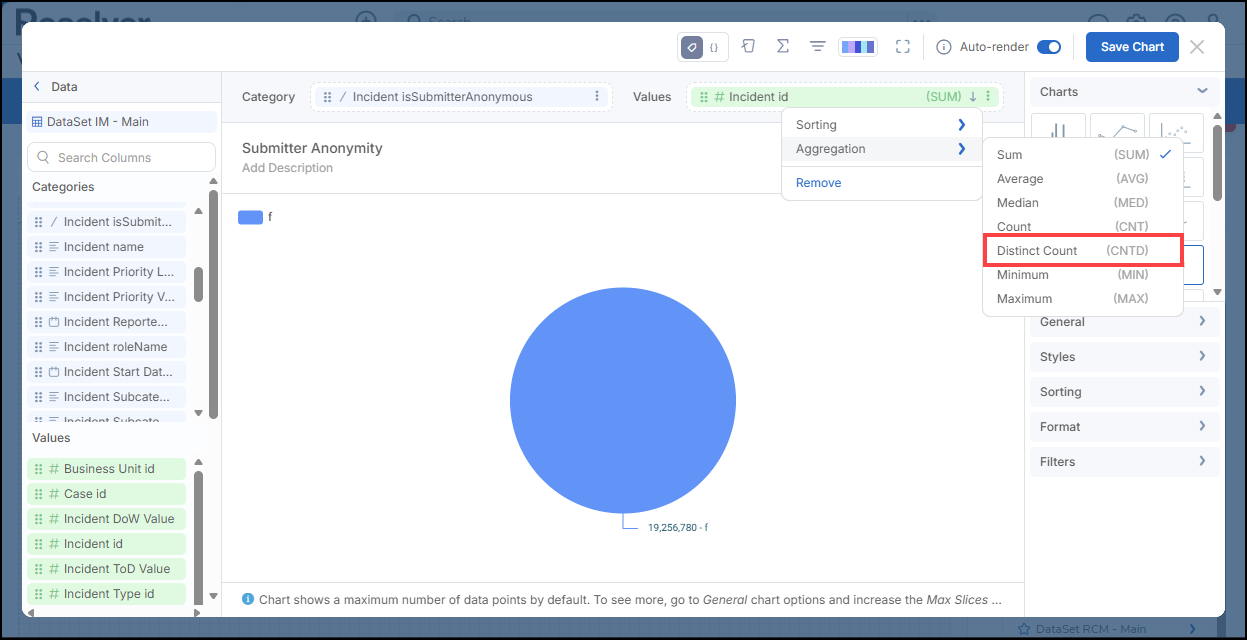Enter fullscreen with the expand icon
Screen dimensions: 1247x640
[903, 47]
